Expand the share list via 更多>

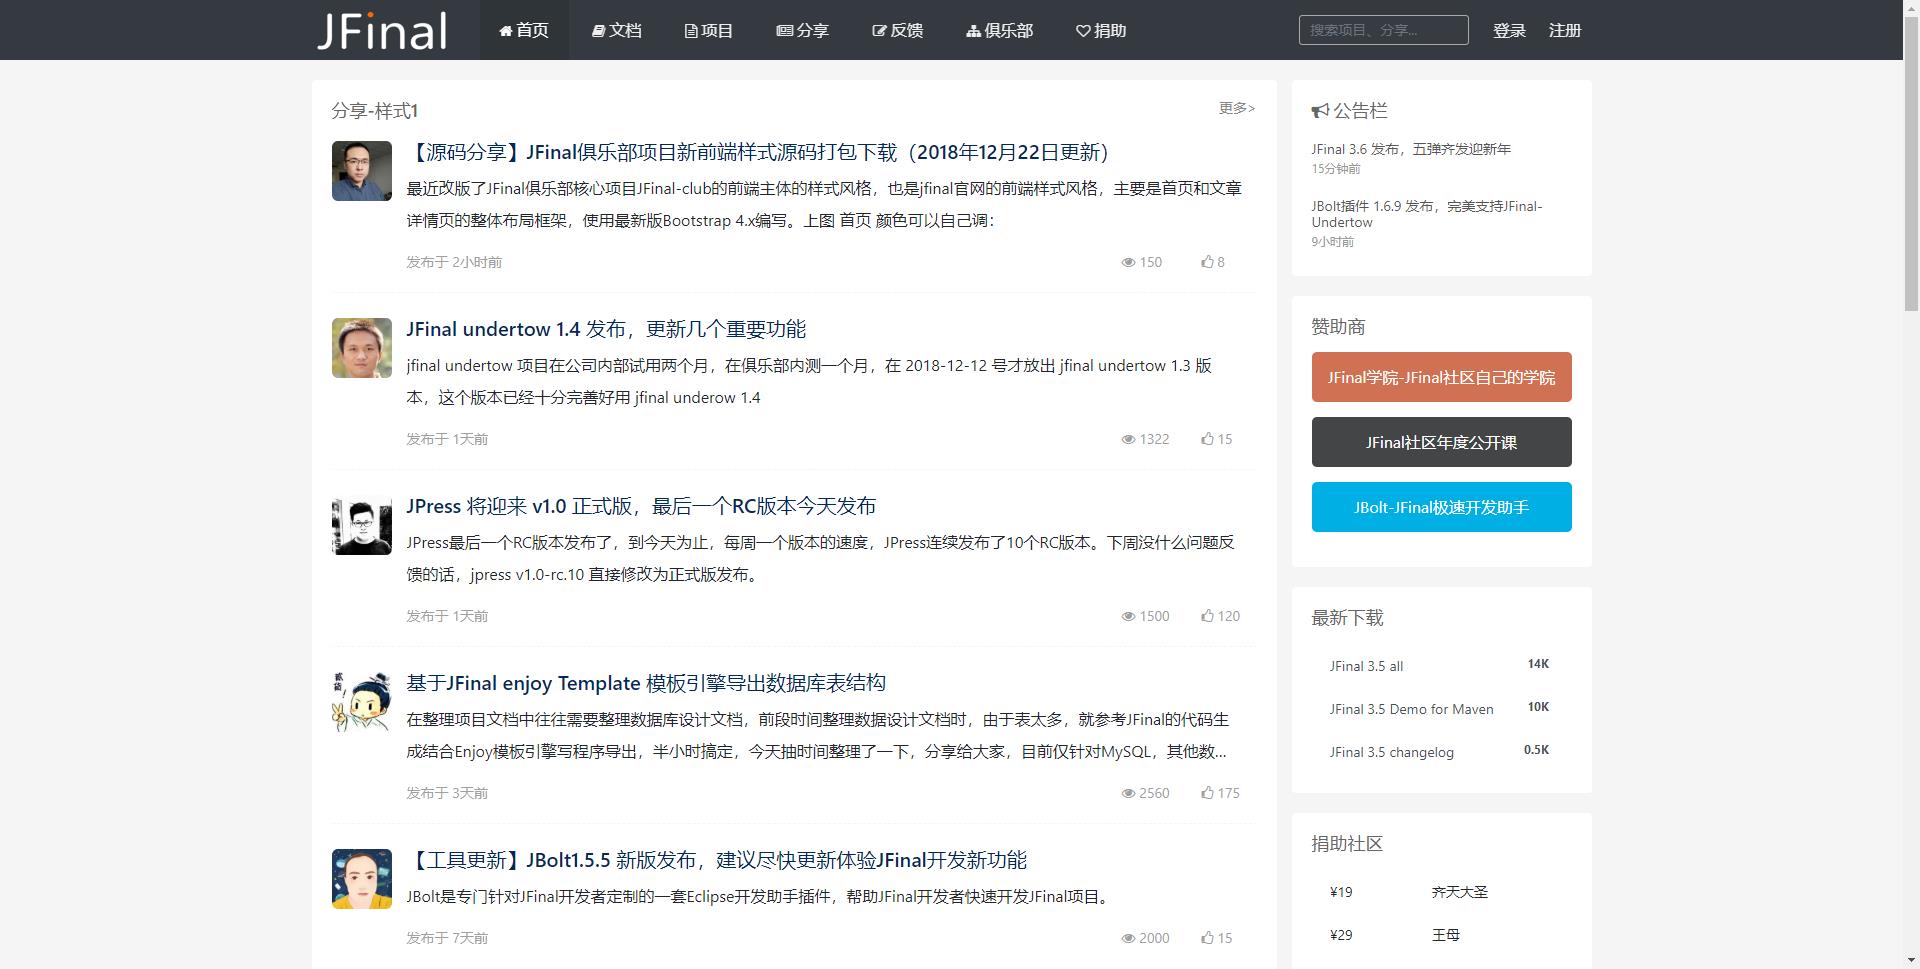(x=1236, y=108)
